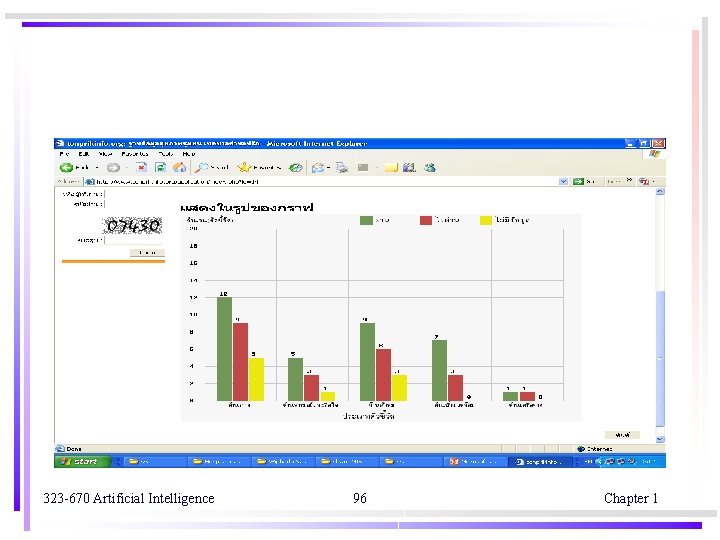Click the Windows flag throbber logo

pos(654,154)
